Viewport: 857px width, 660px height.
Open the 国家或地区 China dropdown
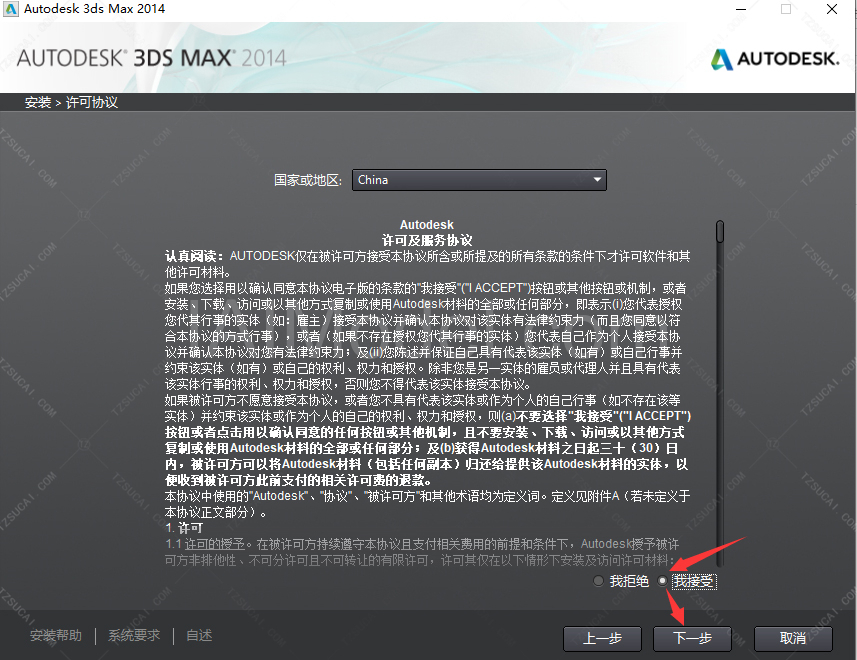point(479,180)
